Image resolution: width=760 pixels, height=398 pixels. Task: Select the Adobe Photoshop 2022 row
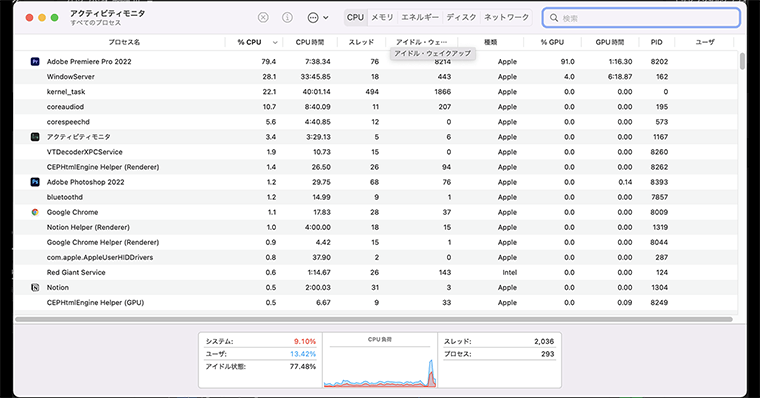coord(376,182)
